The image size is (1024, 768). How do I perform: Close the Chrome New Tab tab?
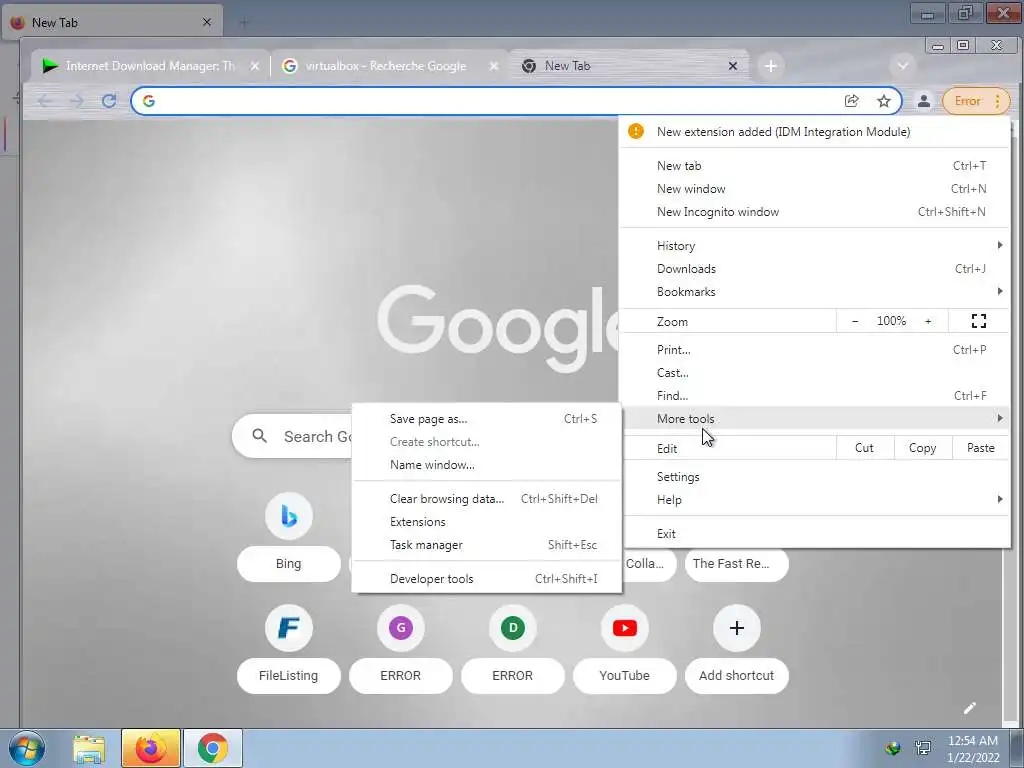(x=733, y=66)
